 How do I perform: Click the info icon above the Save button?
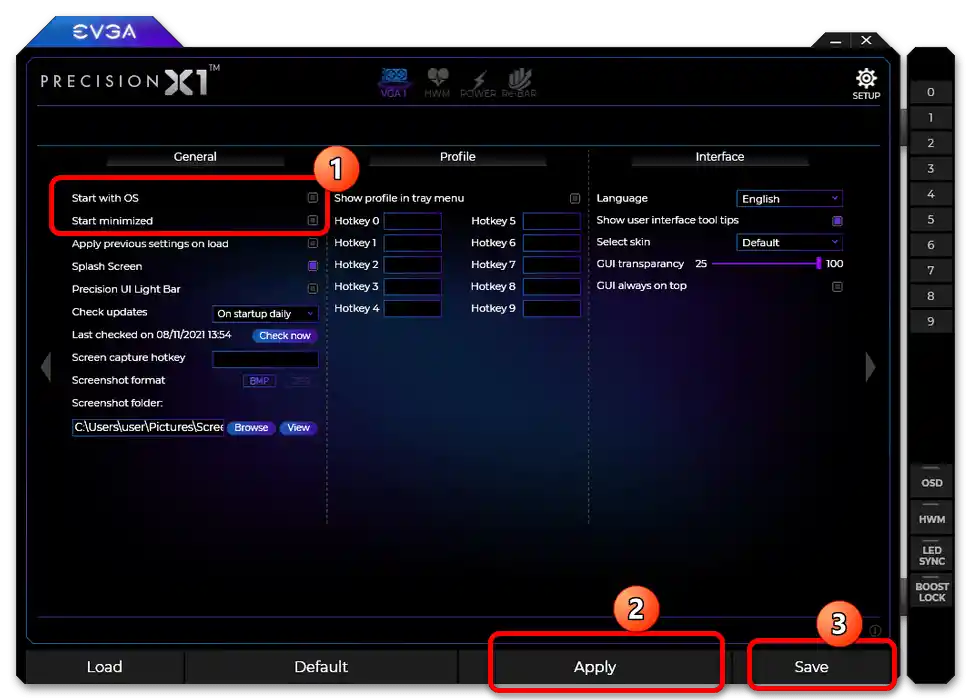click(875, 630)
